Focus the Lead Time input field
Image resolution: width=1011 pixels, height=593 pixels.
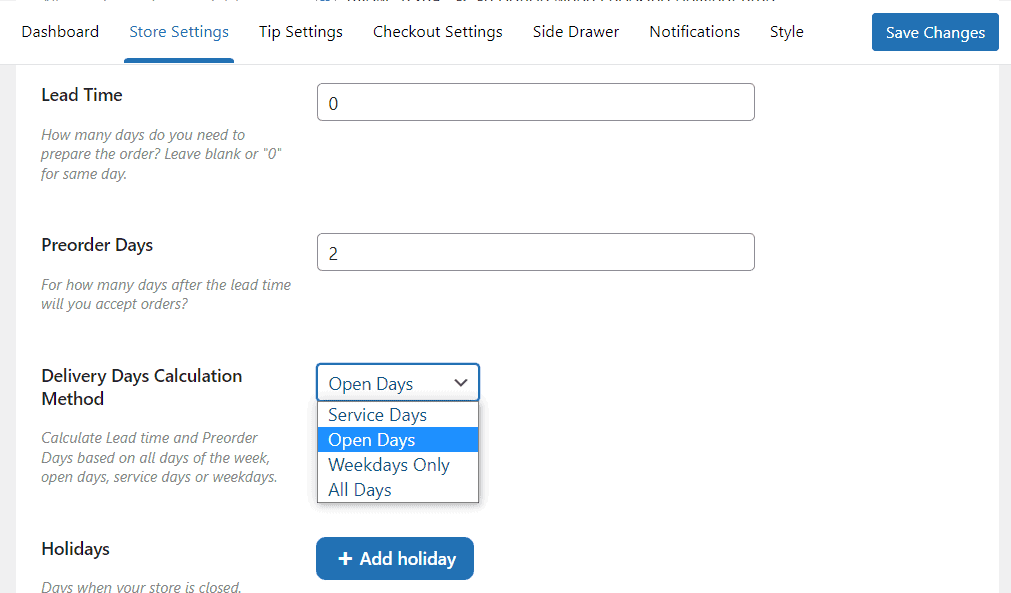point(535,102)
